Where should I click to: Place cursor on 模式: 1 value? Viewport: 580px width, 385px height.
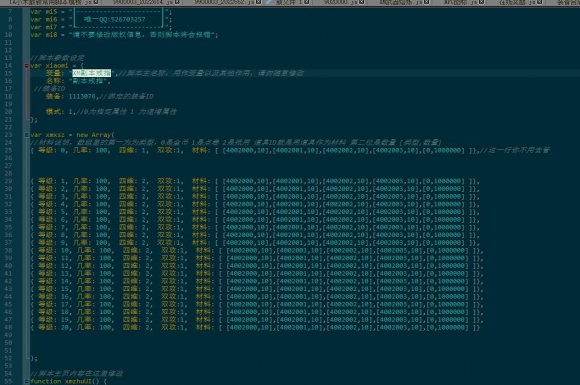(x=70, y=111)
